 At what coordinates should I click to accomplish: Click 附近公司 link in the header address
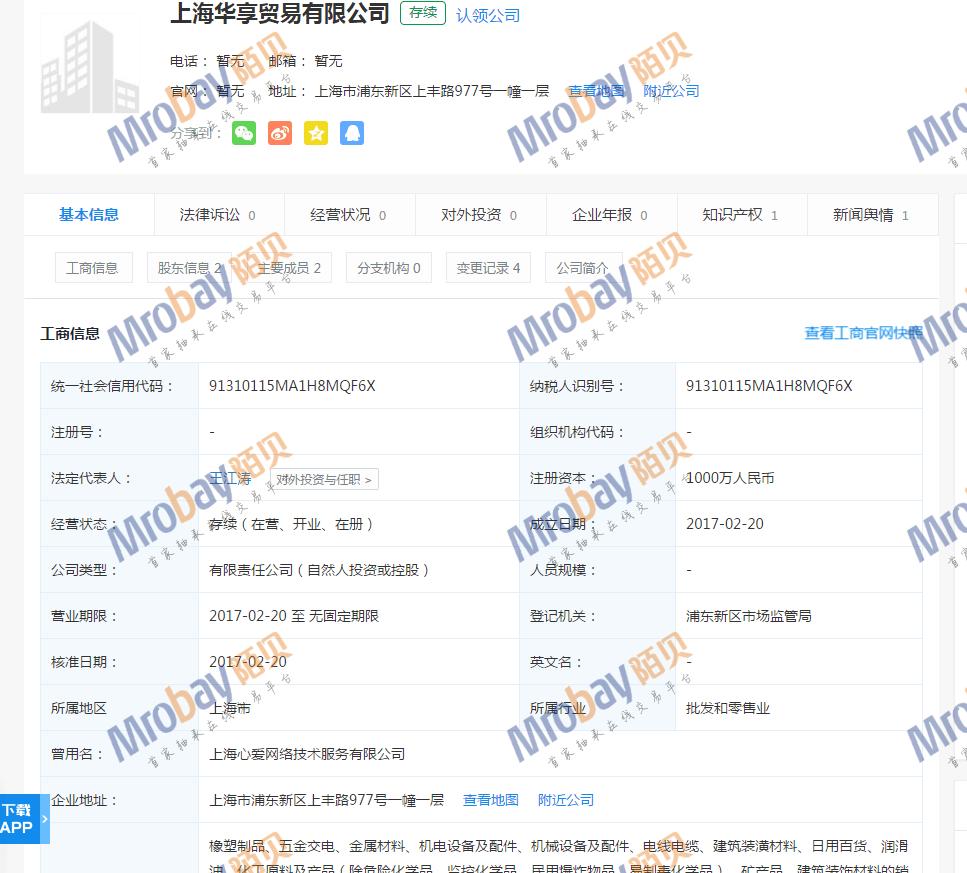coord(671,91)
